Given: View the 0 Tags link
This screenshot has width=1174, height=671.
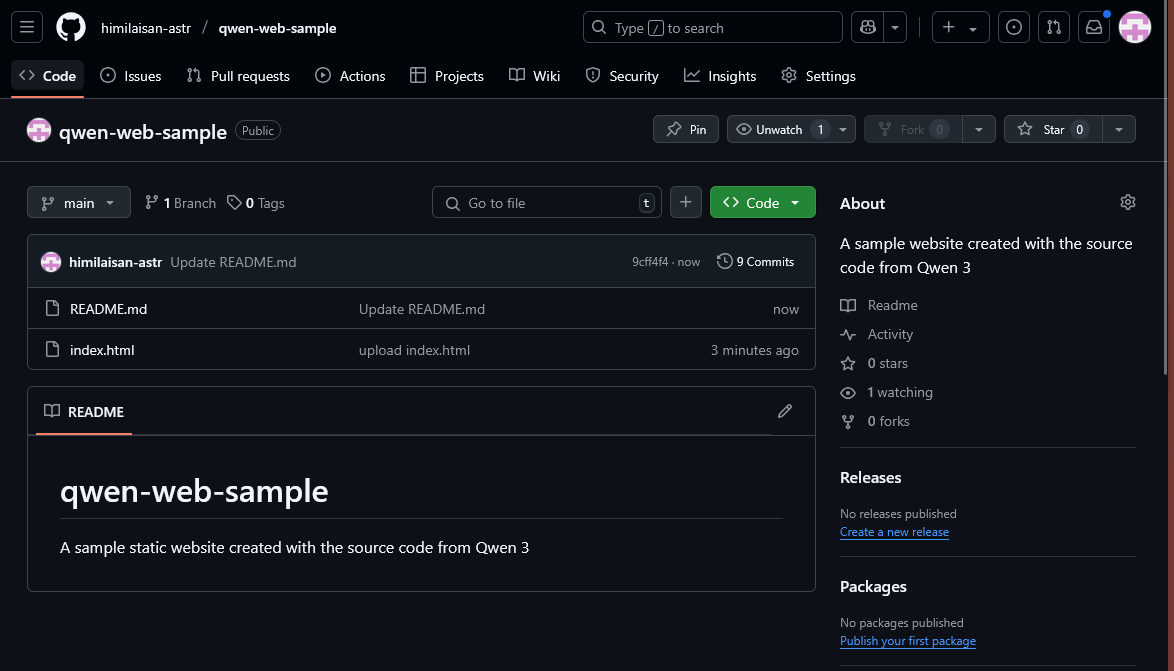Looking at the screenshot, I should pos(256,203).
